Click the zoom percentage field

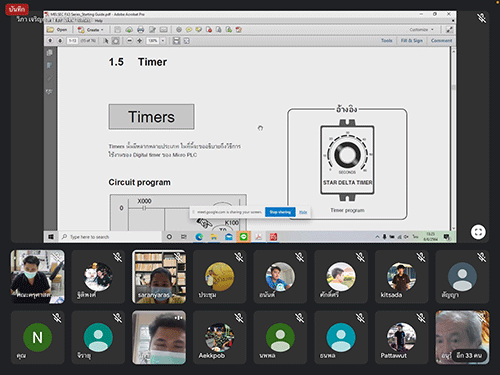(x=153, y=41)
